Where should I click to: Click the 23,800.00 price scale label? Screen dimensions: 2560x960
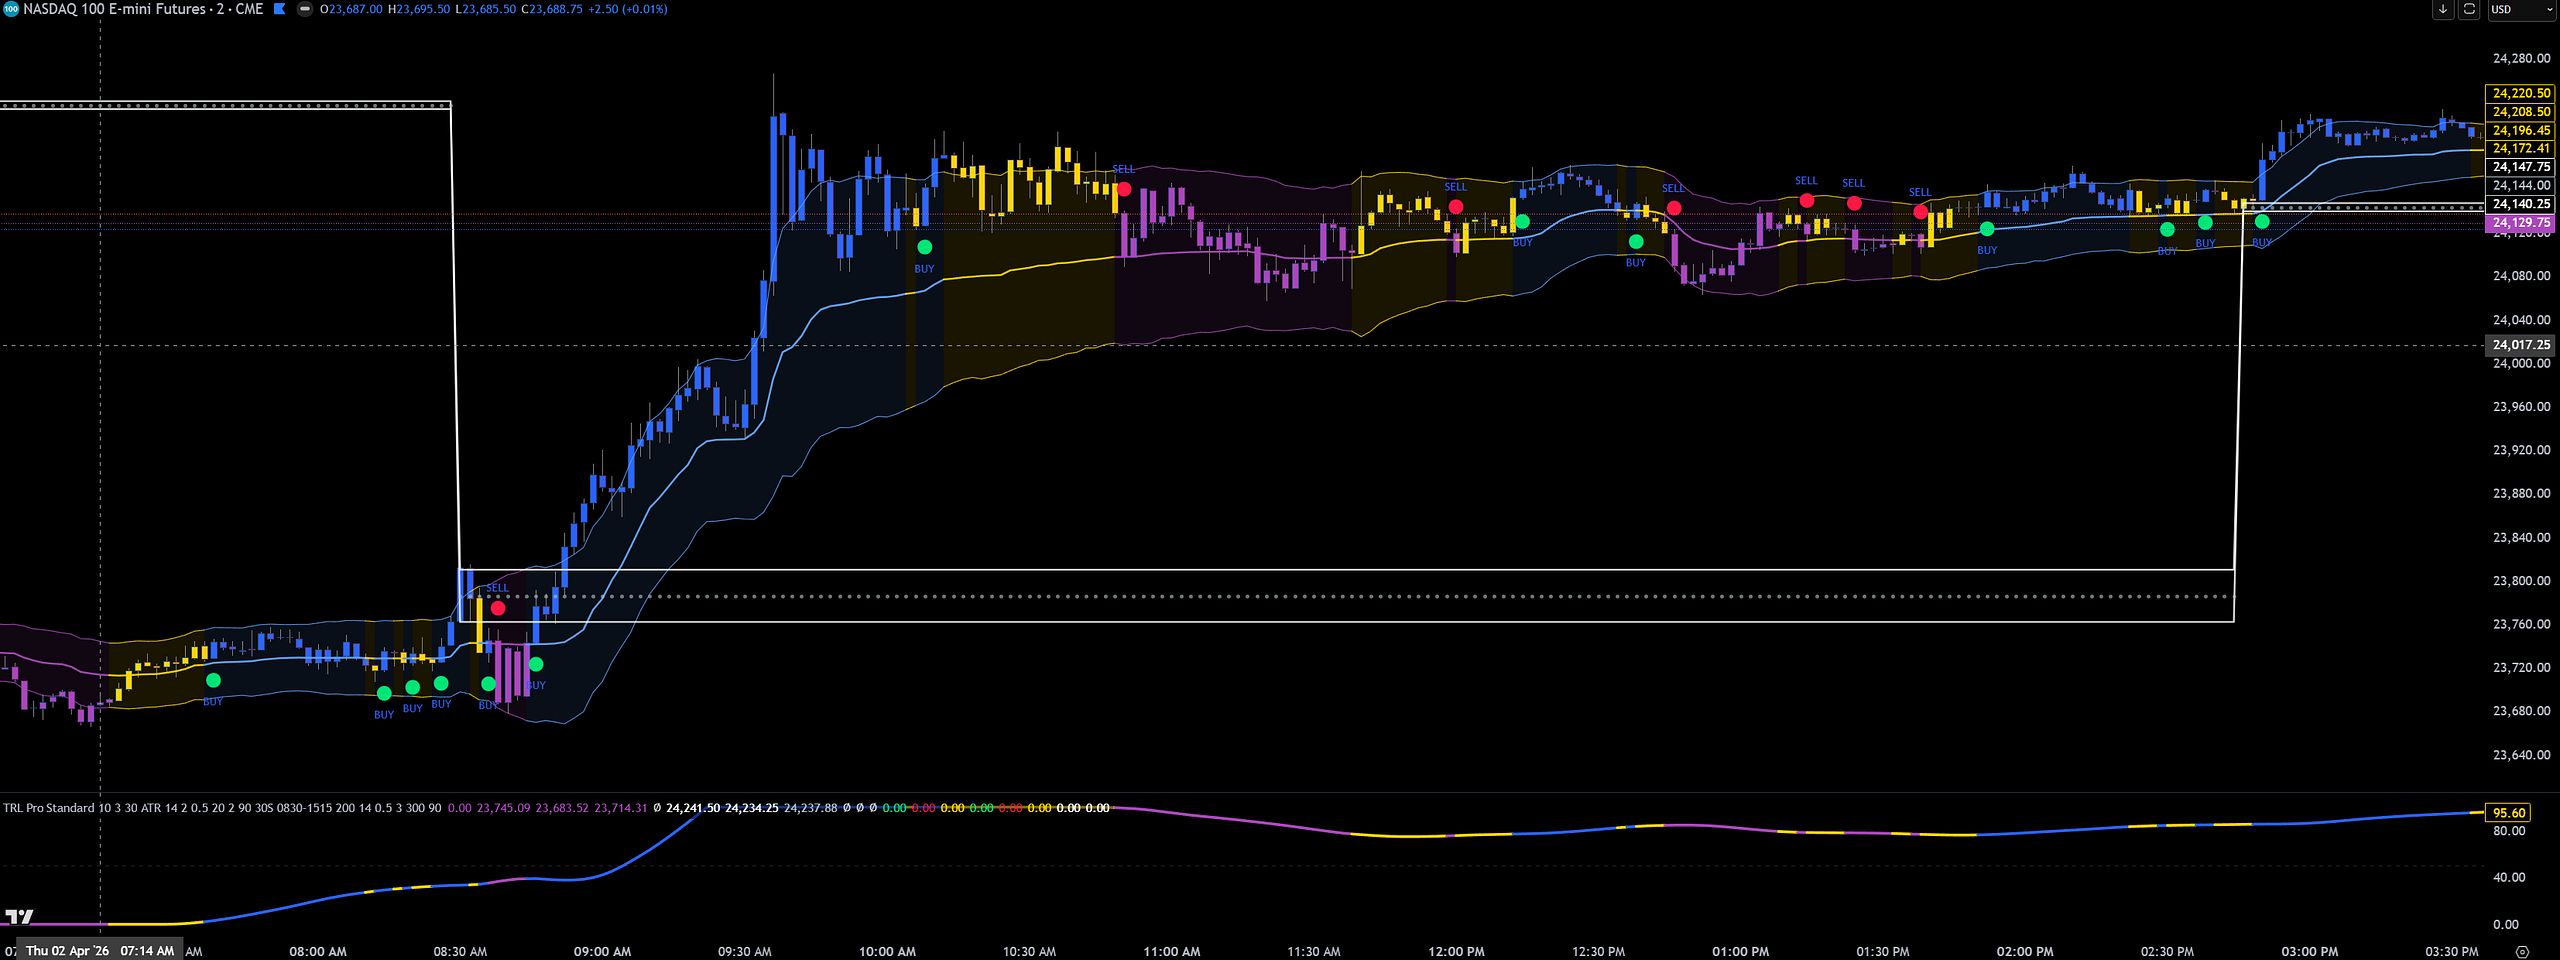[x=2521, y=581]
